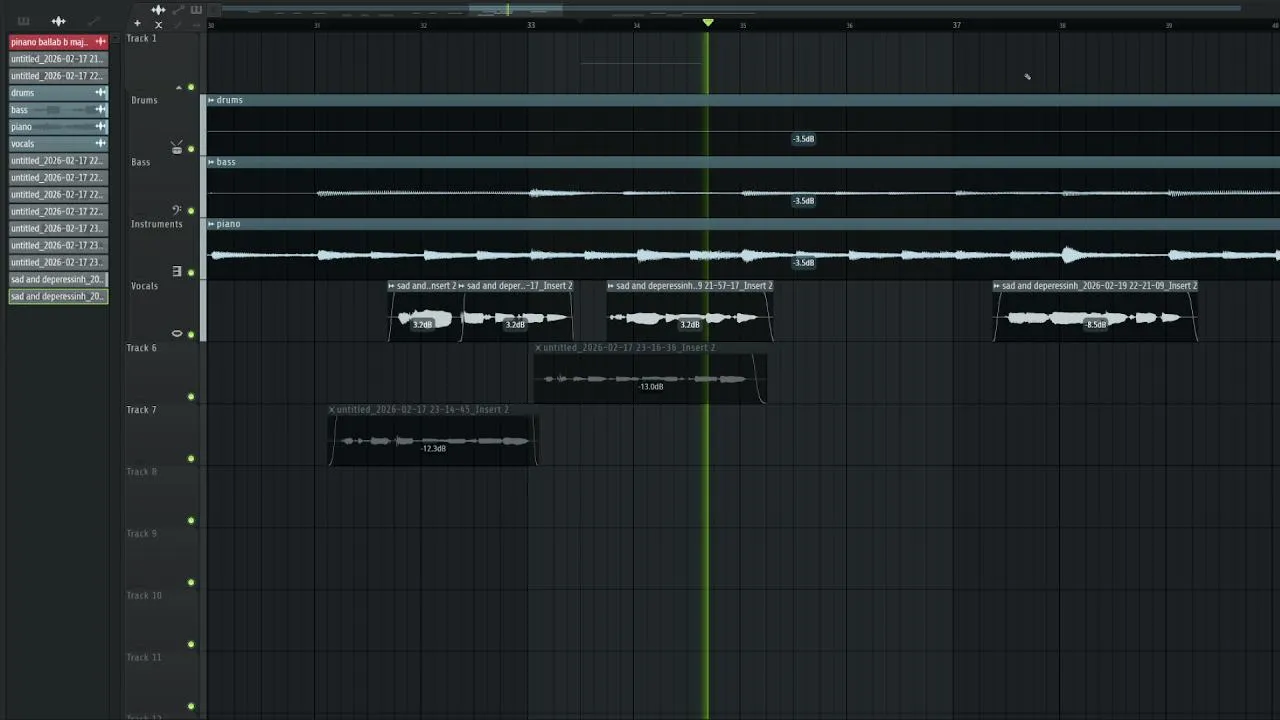Click waveform icon on drums picker item
The width and height of the screenshot is (1280, 720).
(100, 93)
